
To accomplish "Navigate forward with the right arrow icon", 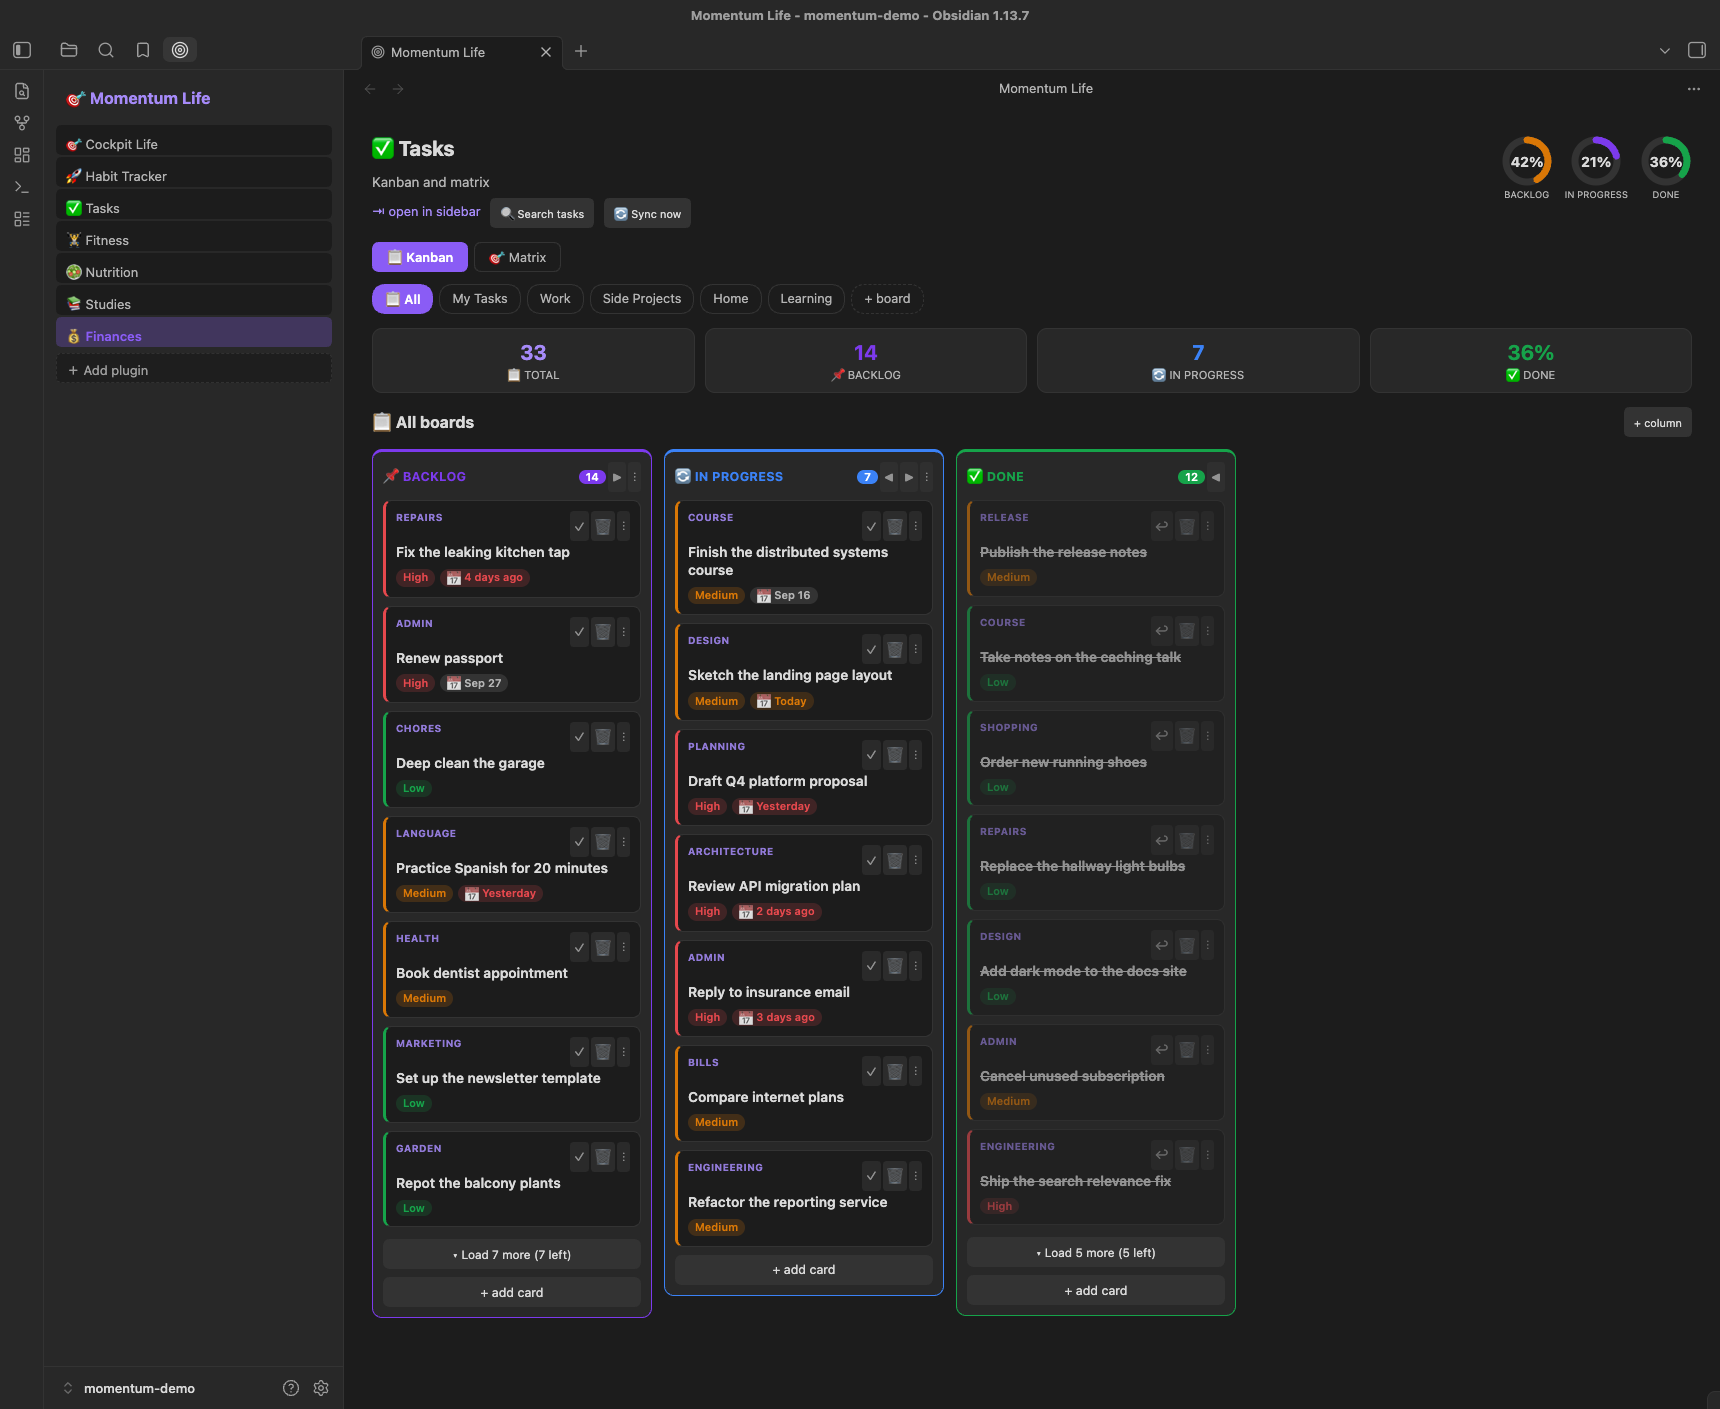I will (398, 89).
